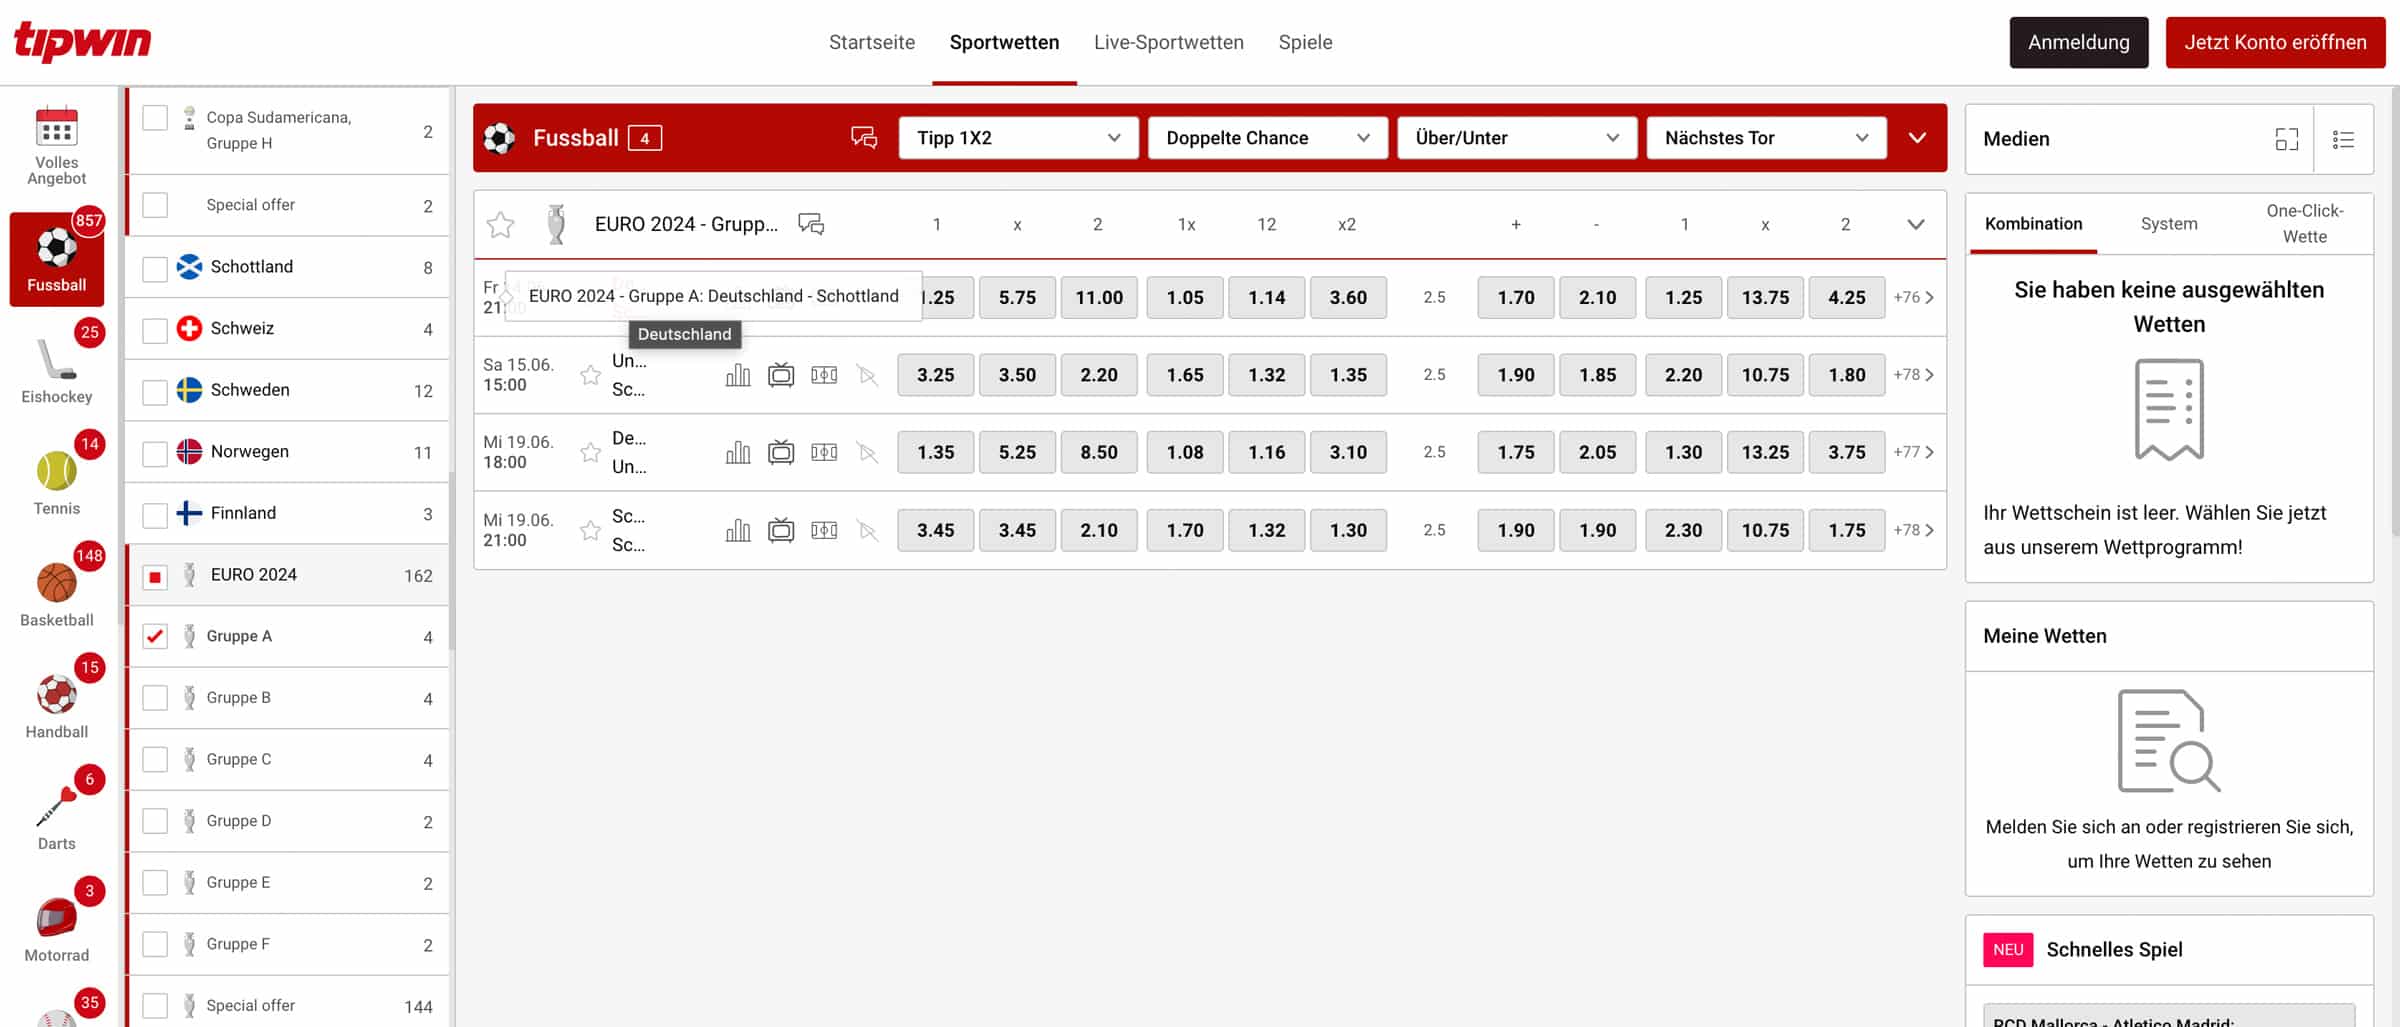
Task: Open statistics chart icon for Mi 19.06. 21:00 match
Action: 738,530
